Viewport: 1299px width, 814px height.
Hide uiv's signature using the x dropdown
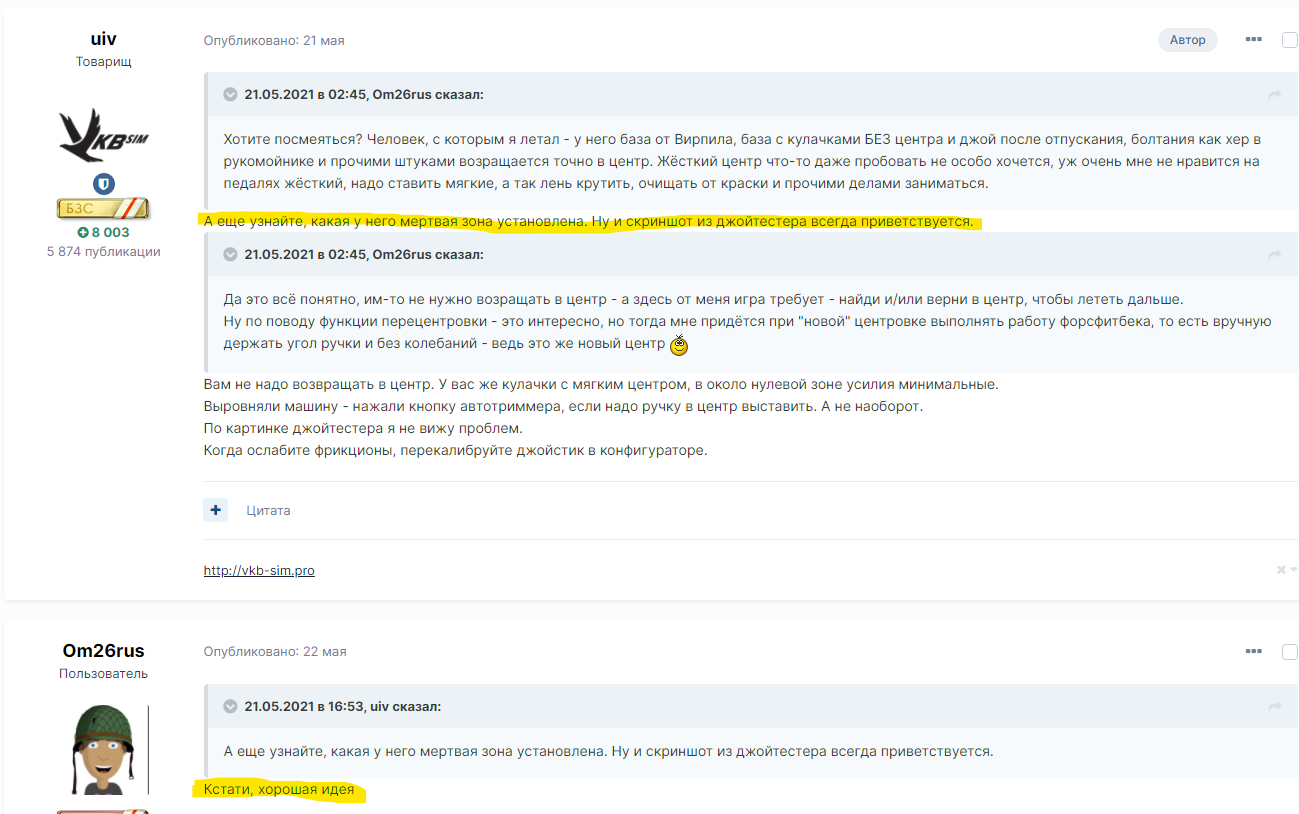point(1286,570)
